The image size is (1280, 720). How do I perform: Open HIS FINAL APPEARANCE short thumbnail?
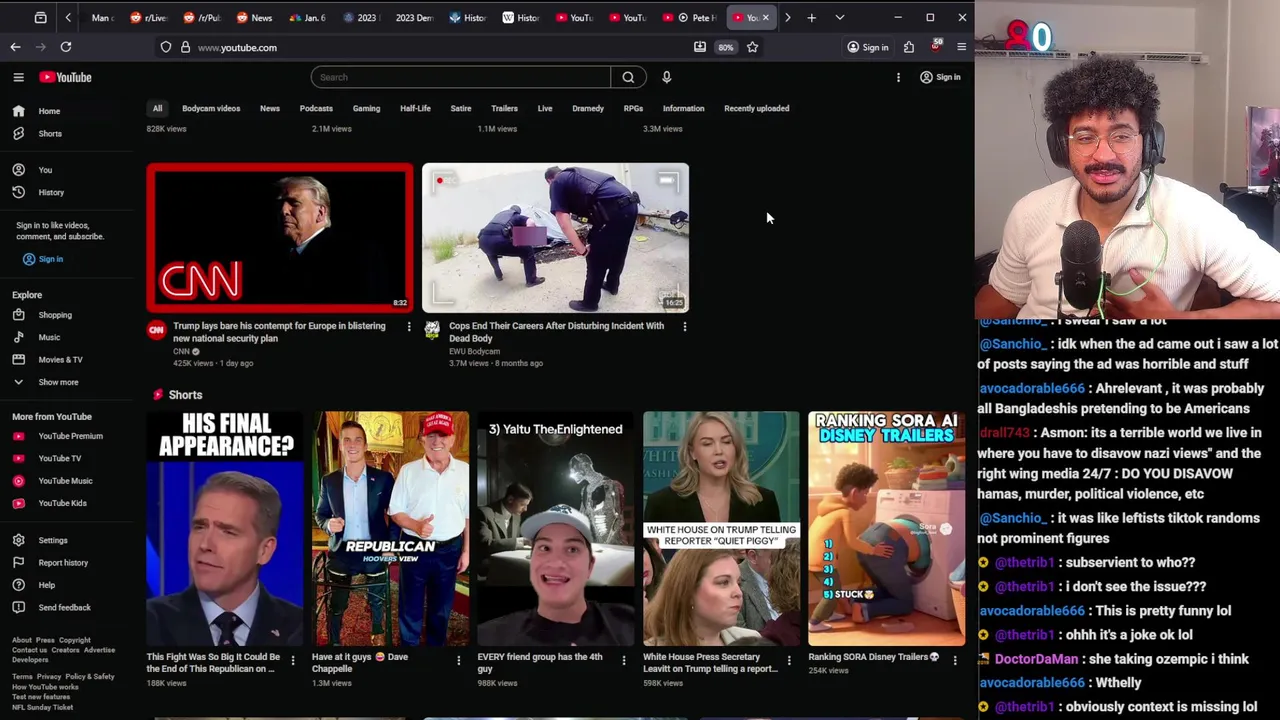pos(225,528)
